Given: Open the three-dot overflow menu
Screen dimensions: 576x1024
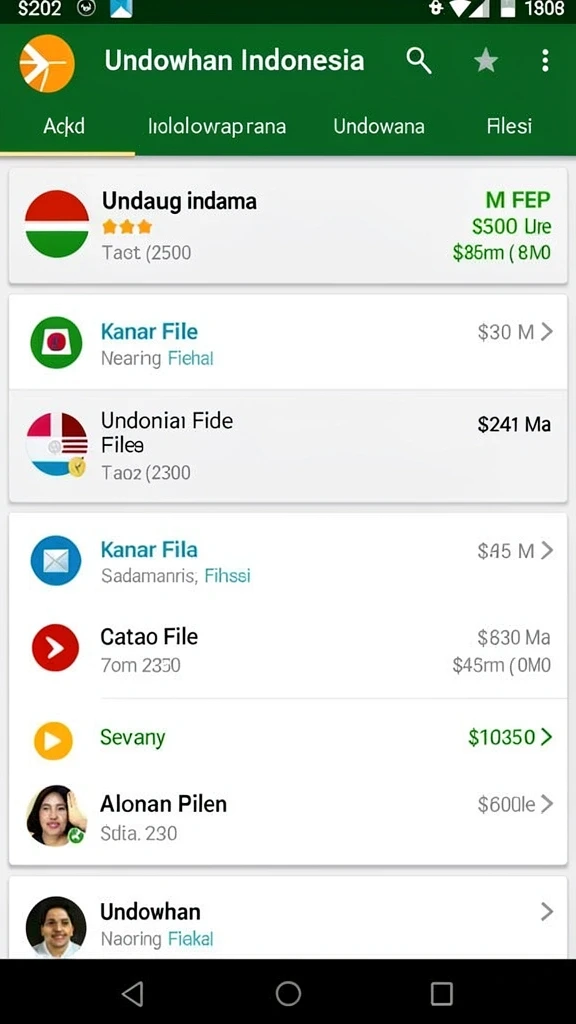Looking at the screenshot, I should (x=545, y=61).
